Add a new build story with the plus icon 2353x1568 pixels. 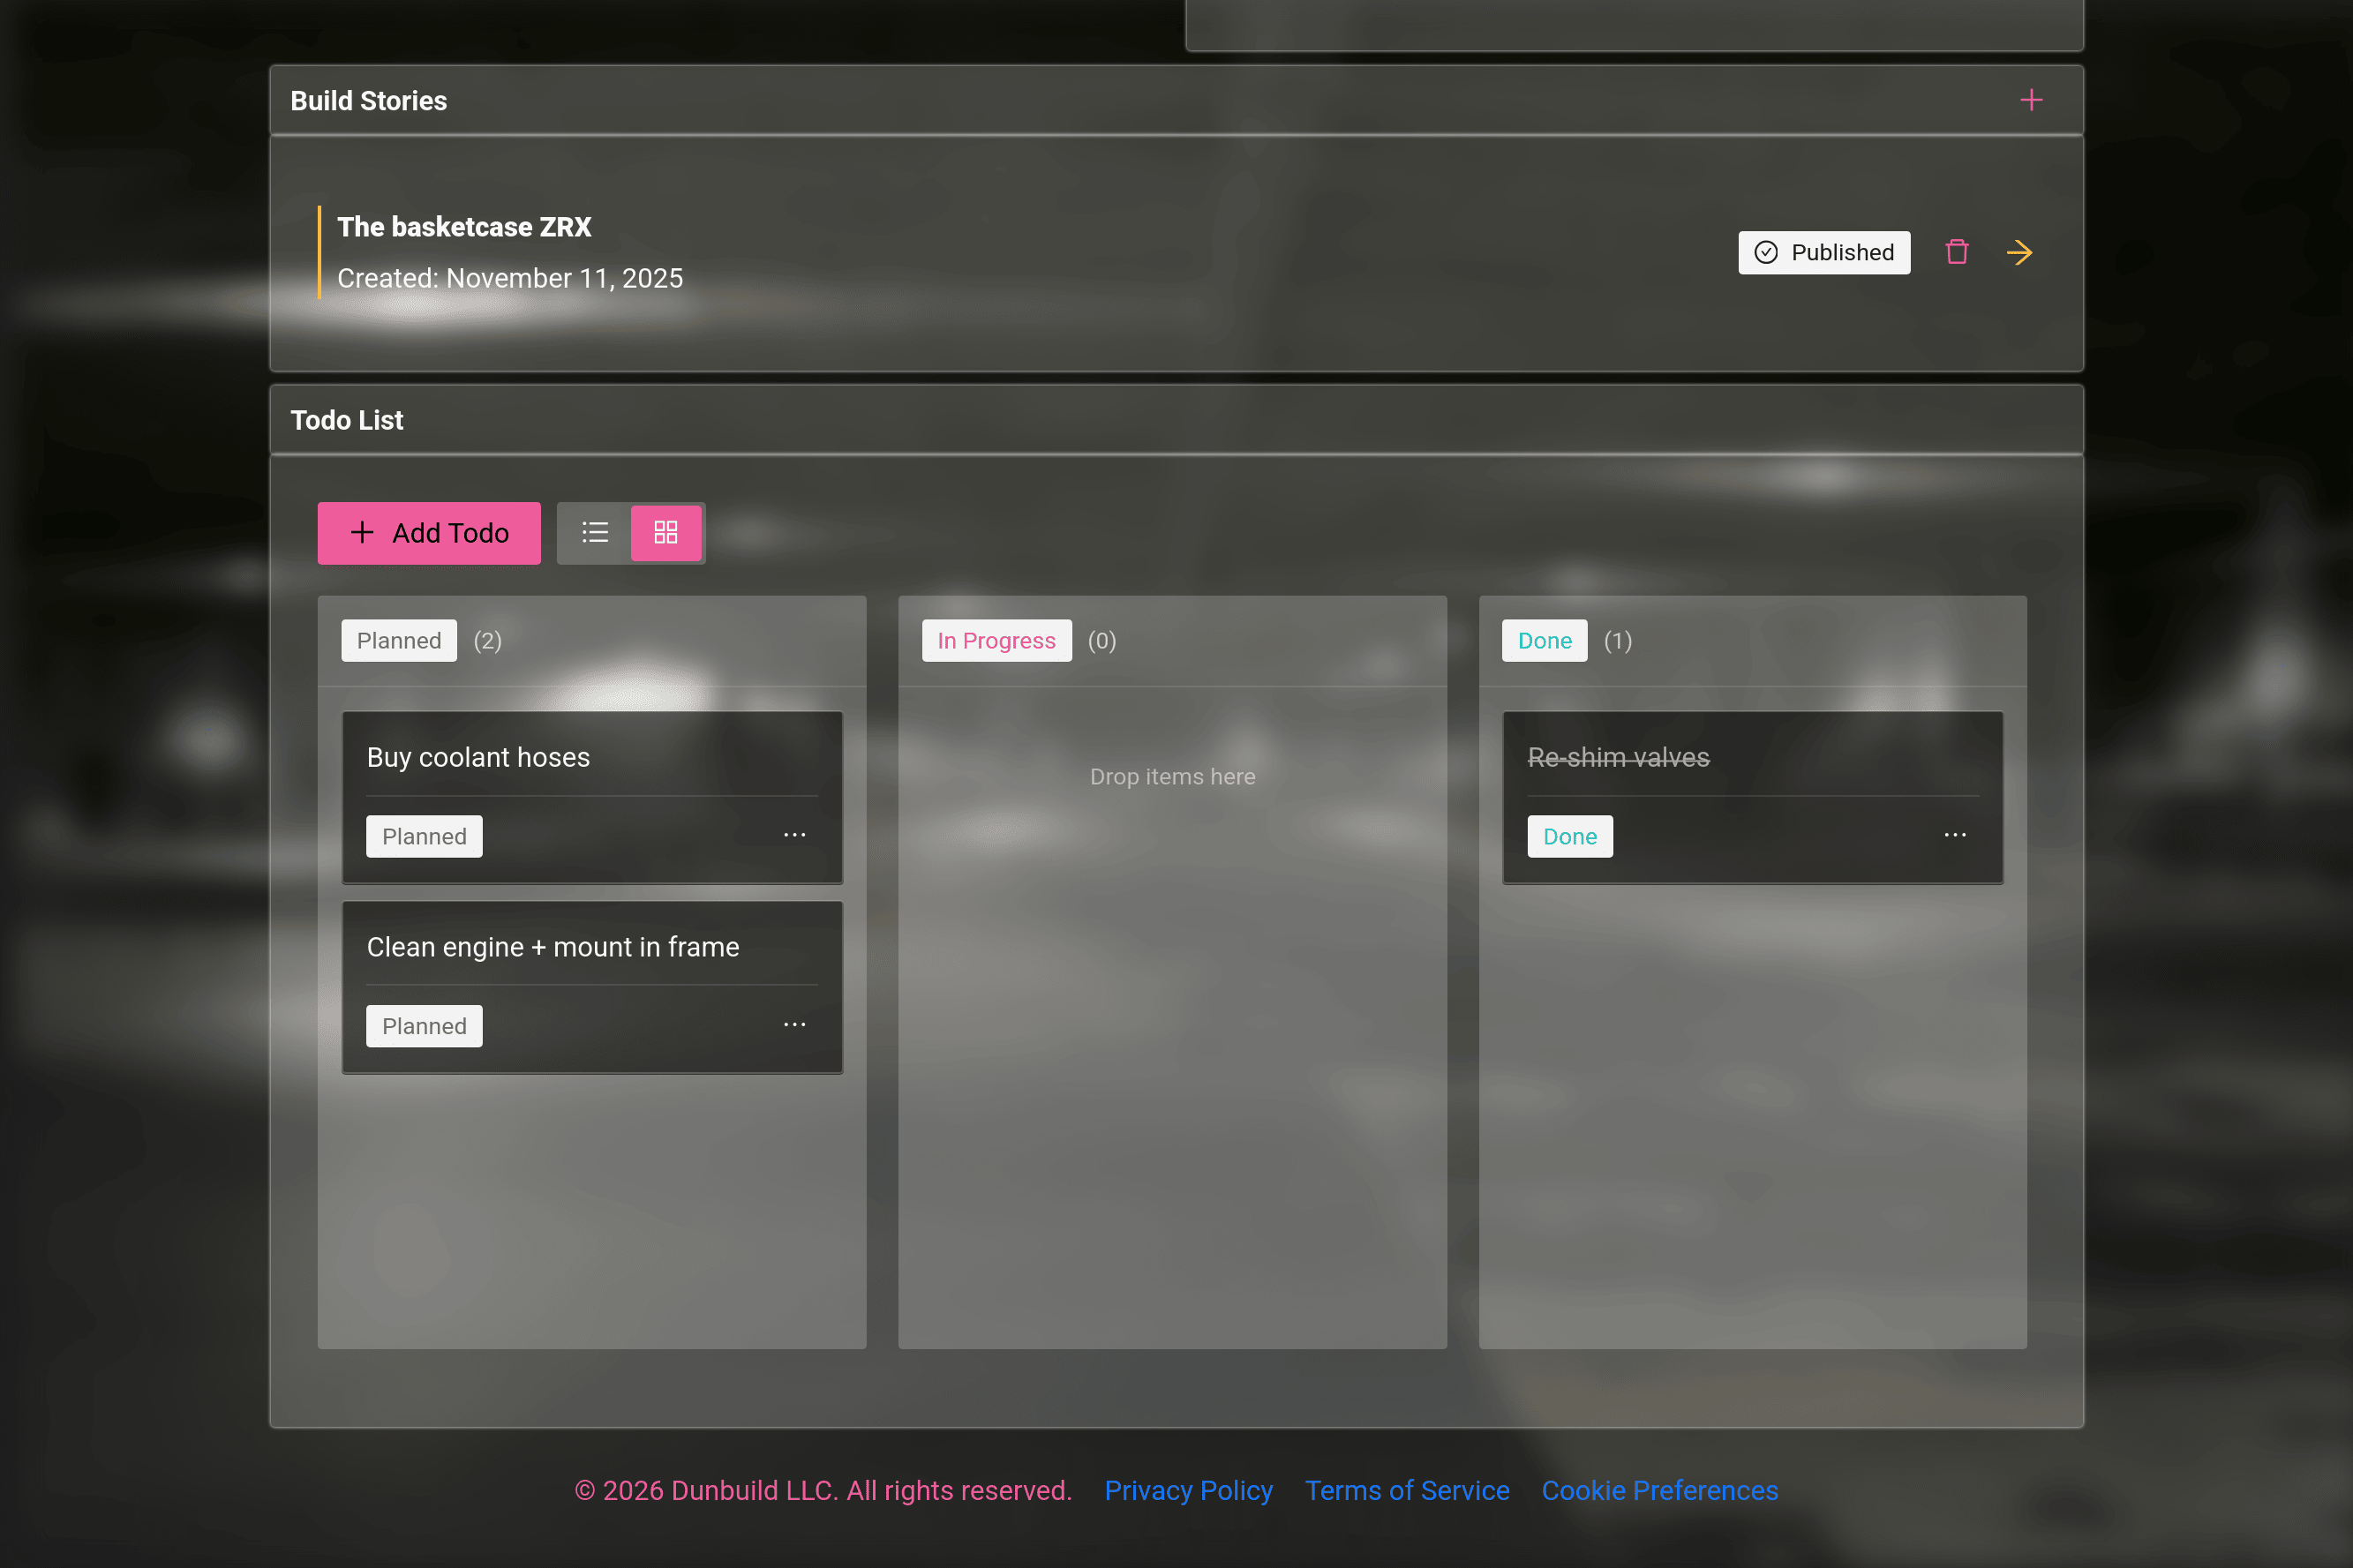point(2031,100)
